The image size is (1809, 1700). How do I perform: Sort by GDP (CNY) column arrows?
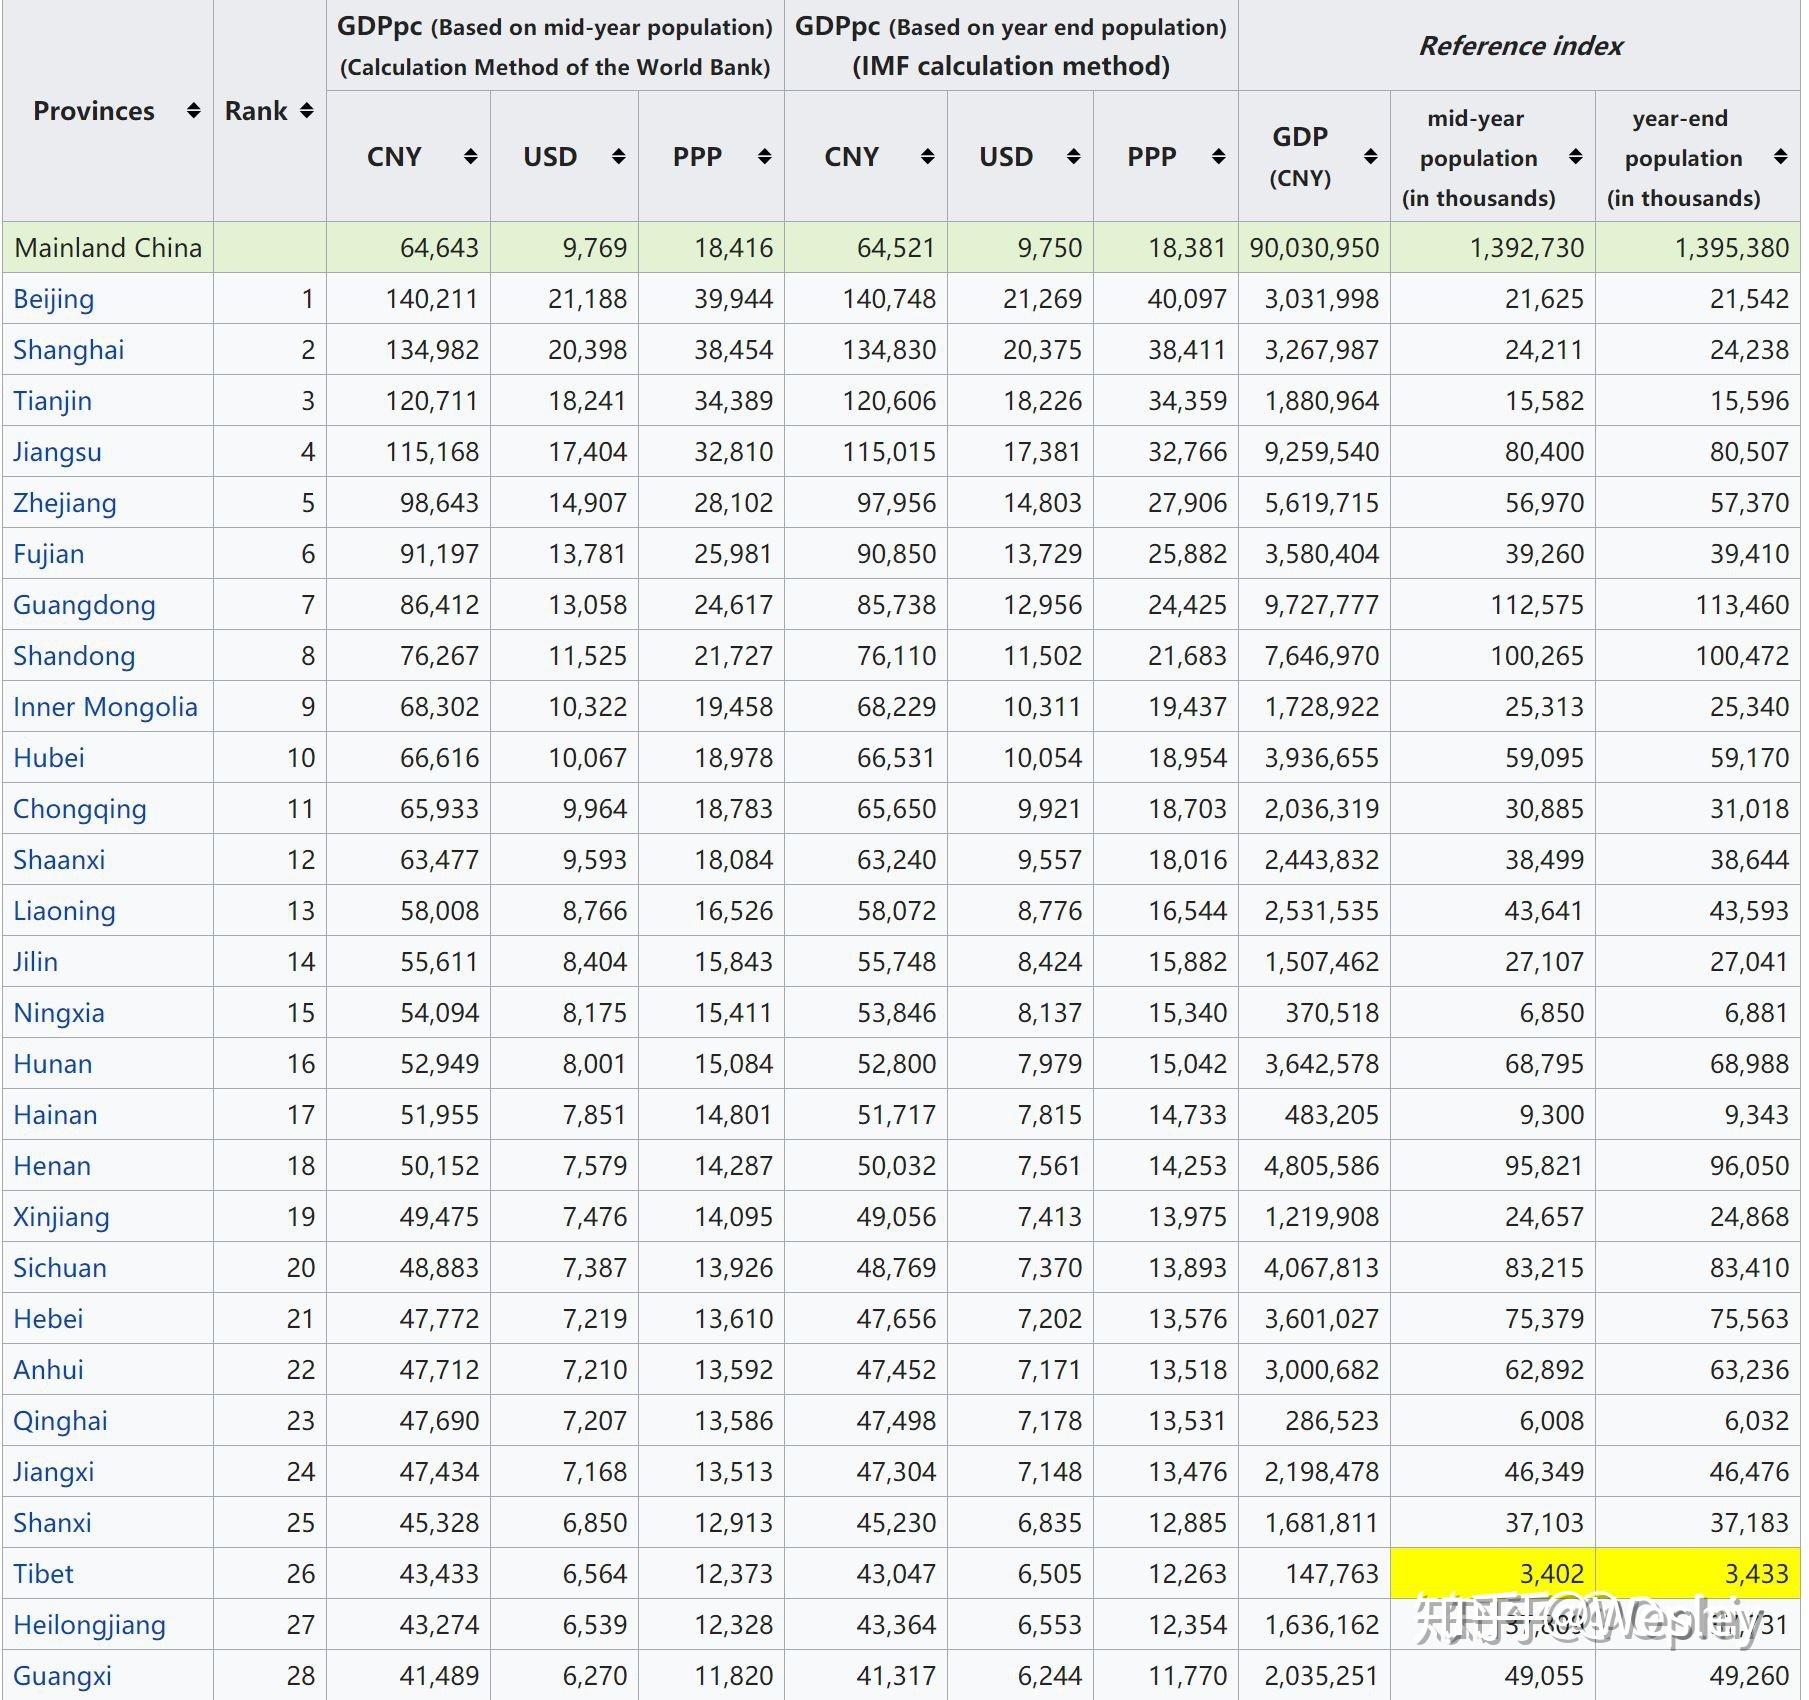coord(1370,156)
